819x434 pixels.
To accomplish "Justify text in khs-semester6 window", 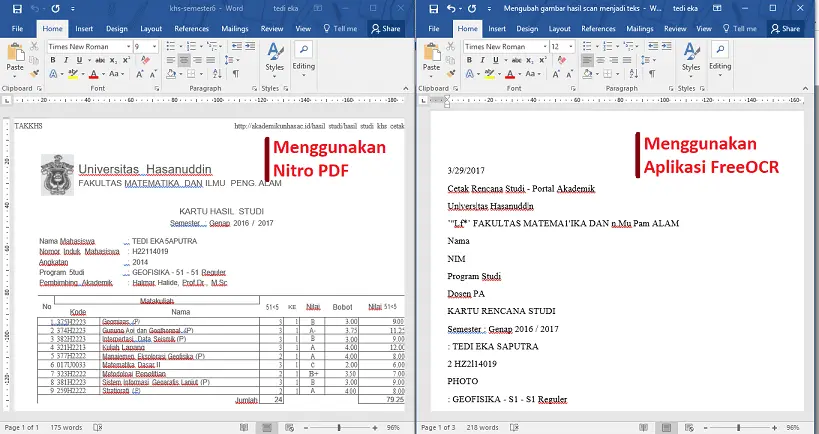I will [210, 60].
